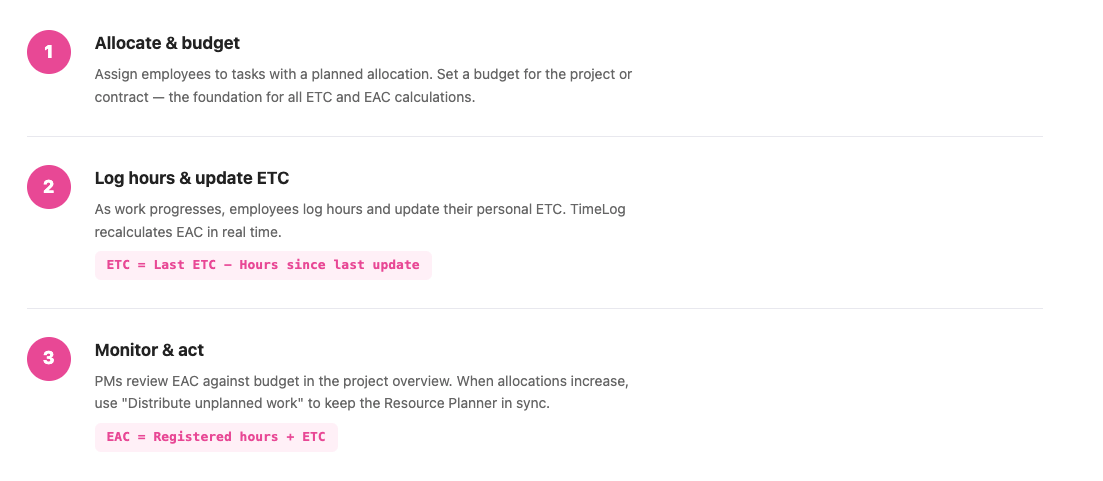Click the ETC formula code chip
The width and height of the screenshot is (1103, 481).
tap(263, 265)
